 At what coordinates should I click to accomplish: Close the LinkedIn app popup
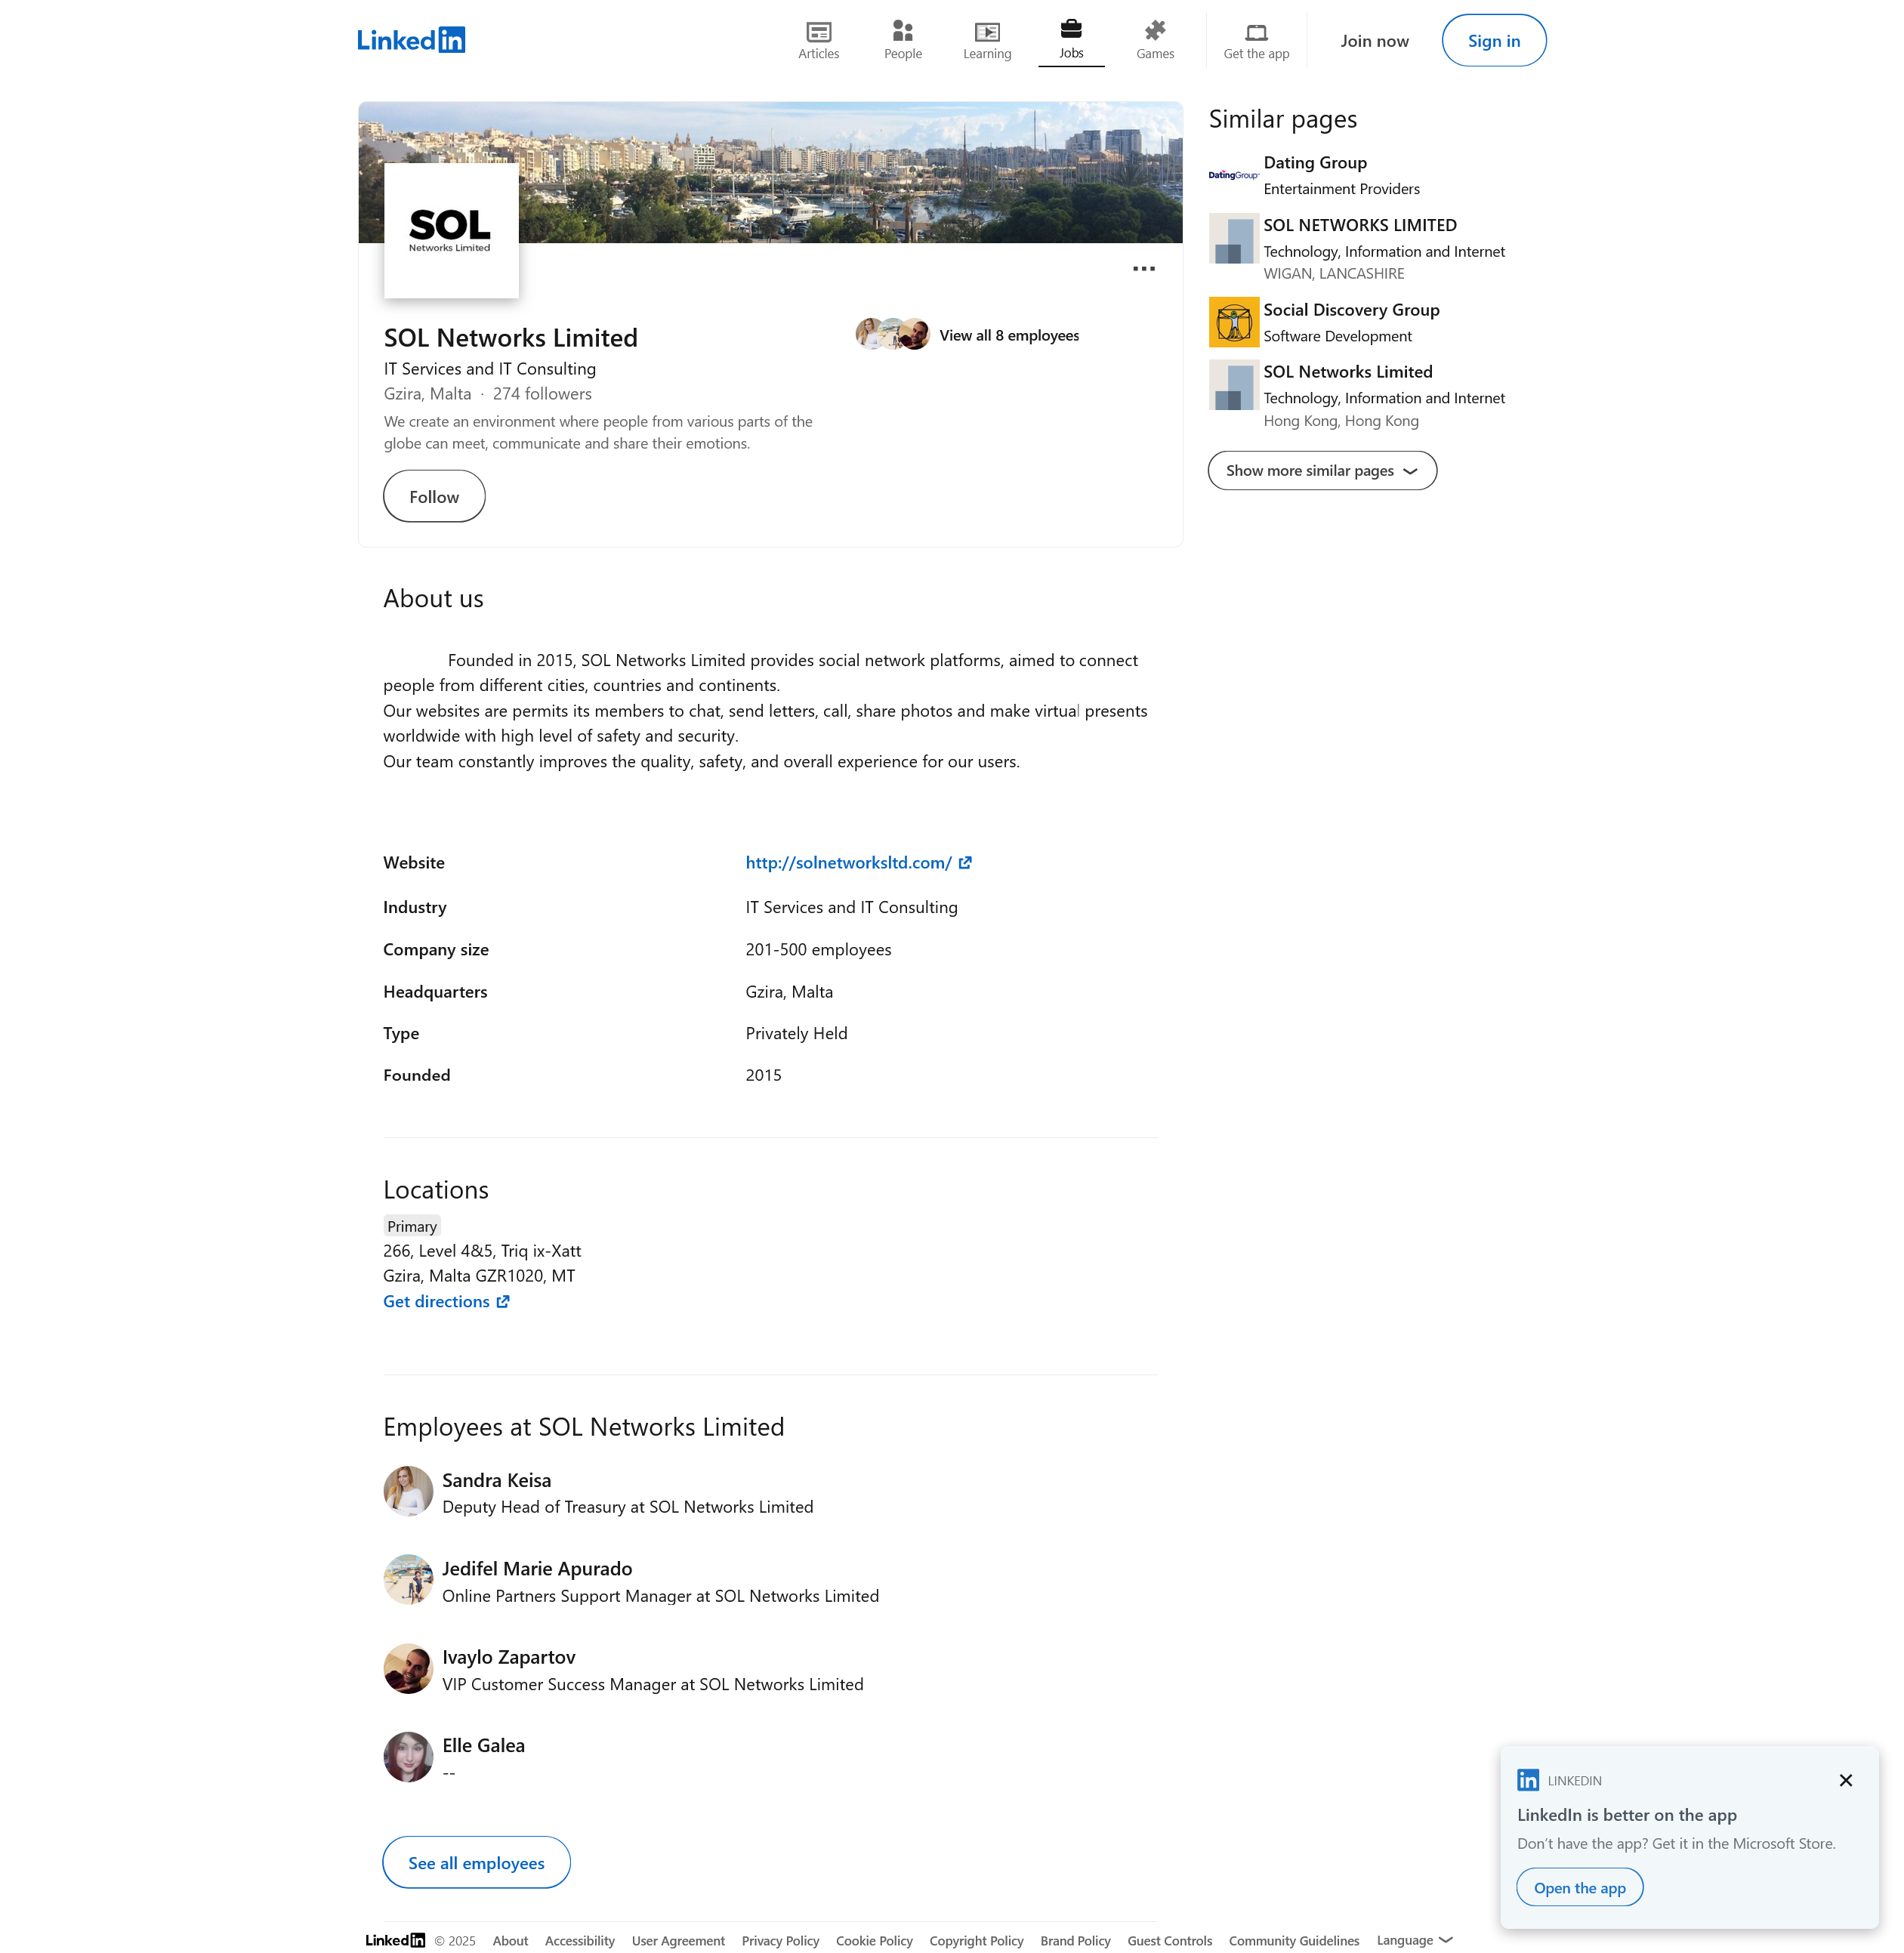coord(1846,1781)
